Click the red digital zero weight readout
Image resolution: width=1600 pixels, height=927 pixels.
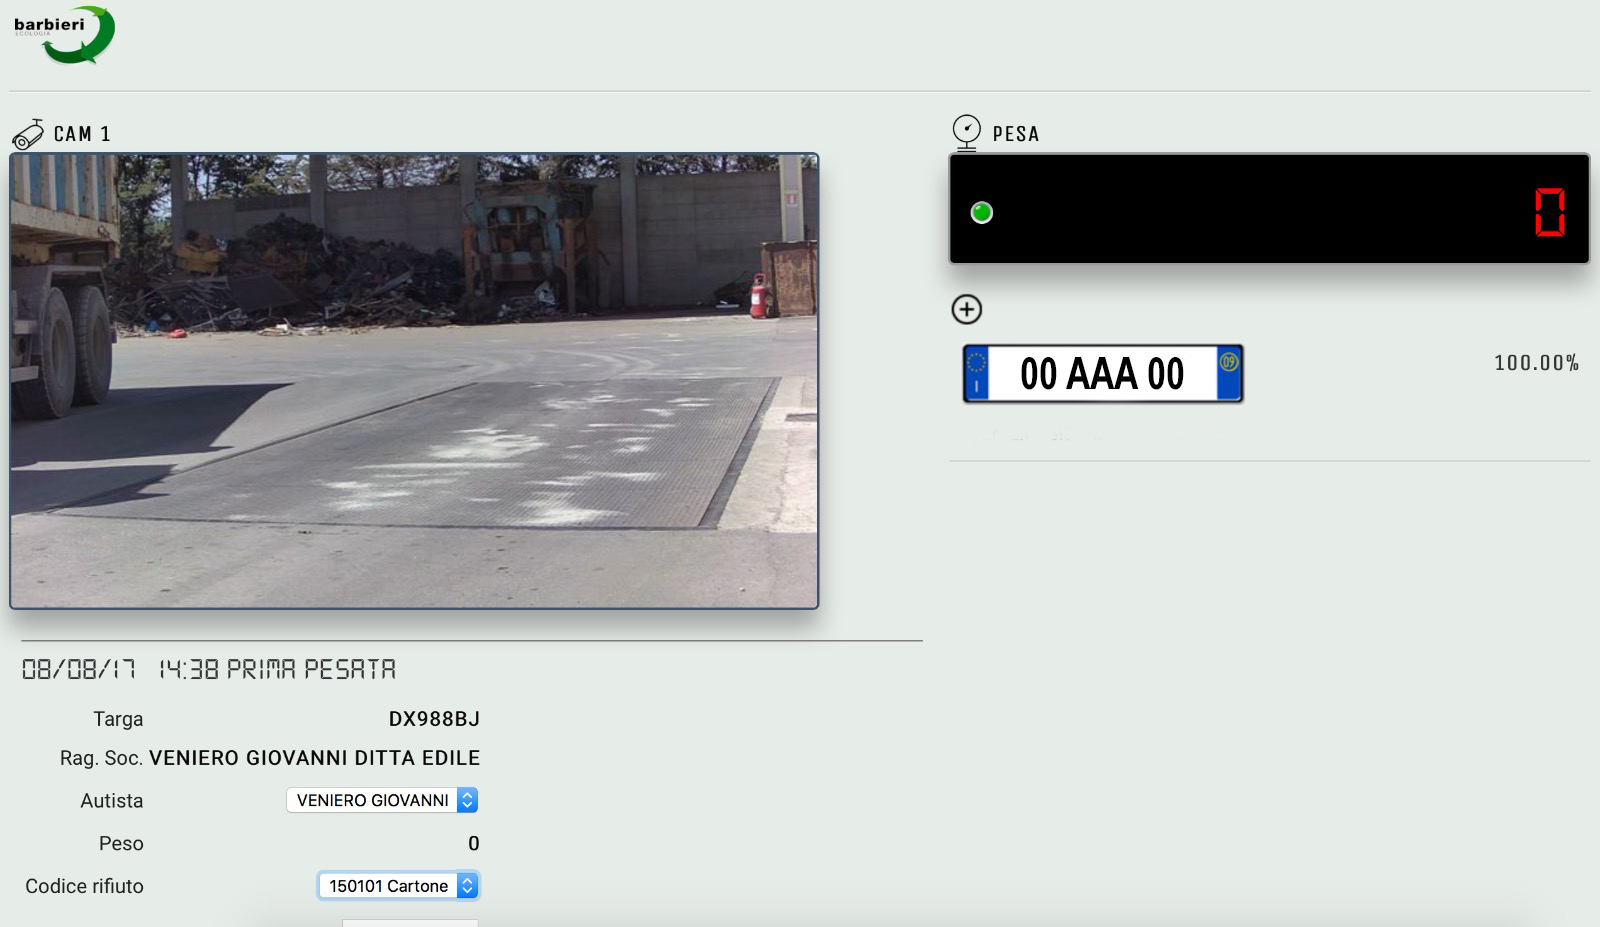tap(1549, 212)
